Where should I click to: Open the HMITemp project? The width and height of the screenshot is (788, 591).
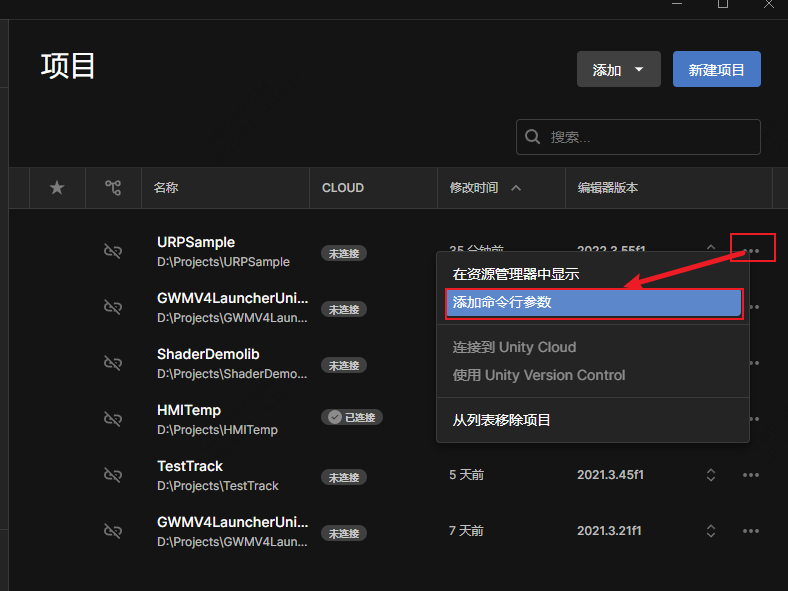tap(189, 410)
